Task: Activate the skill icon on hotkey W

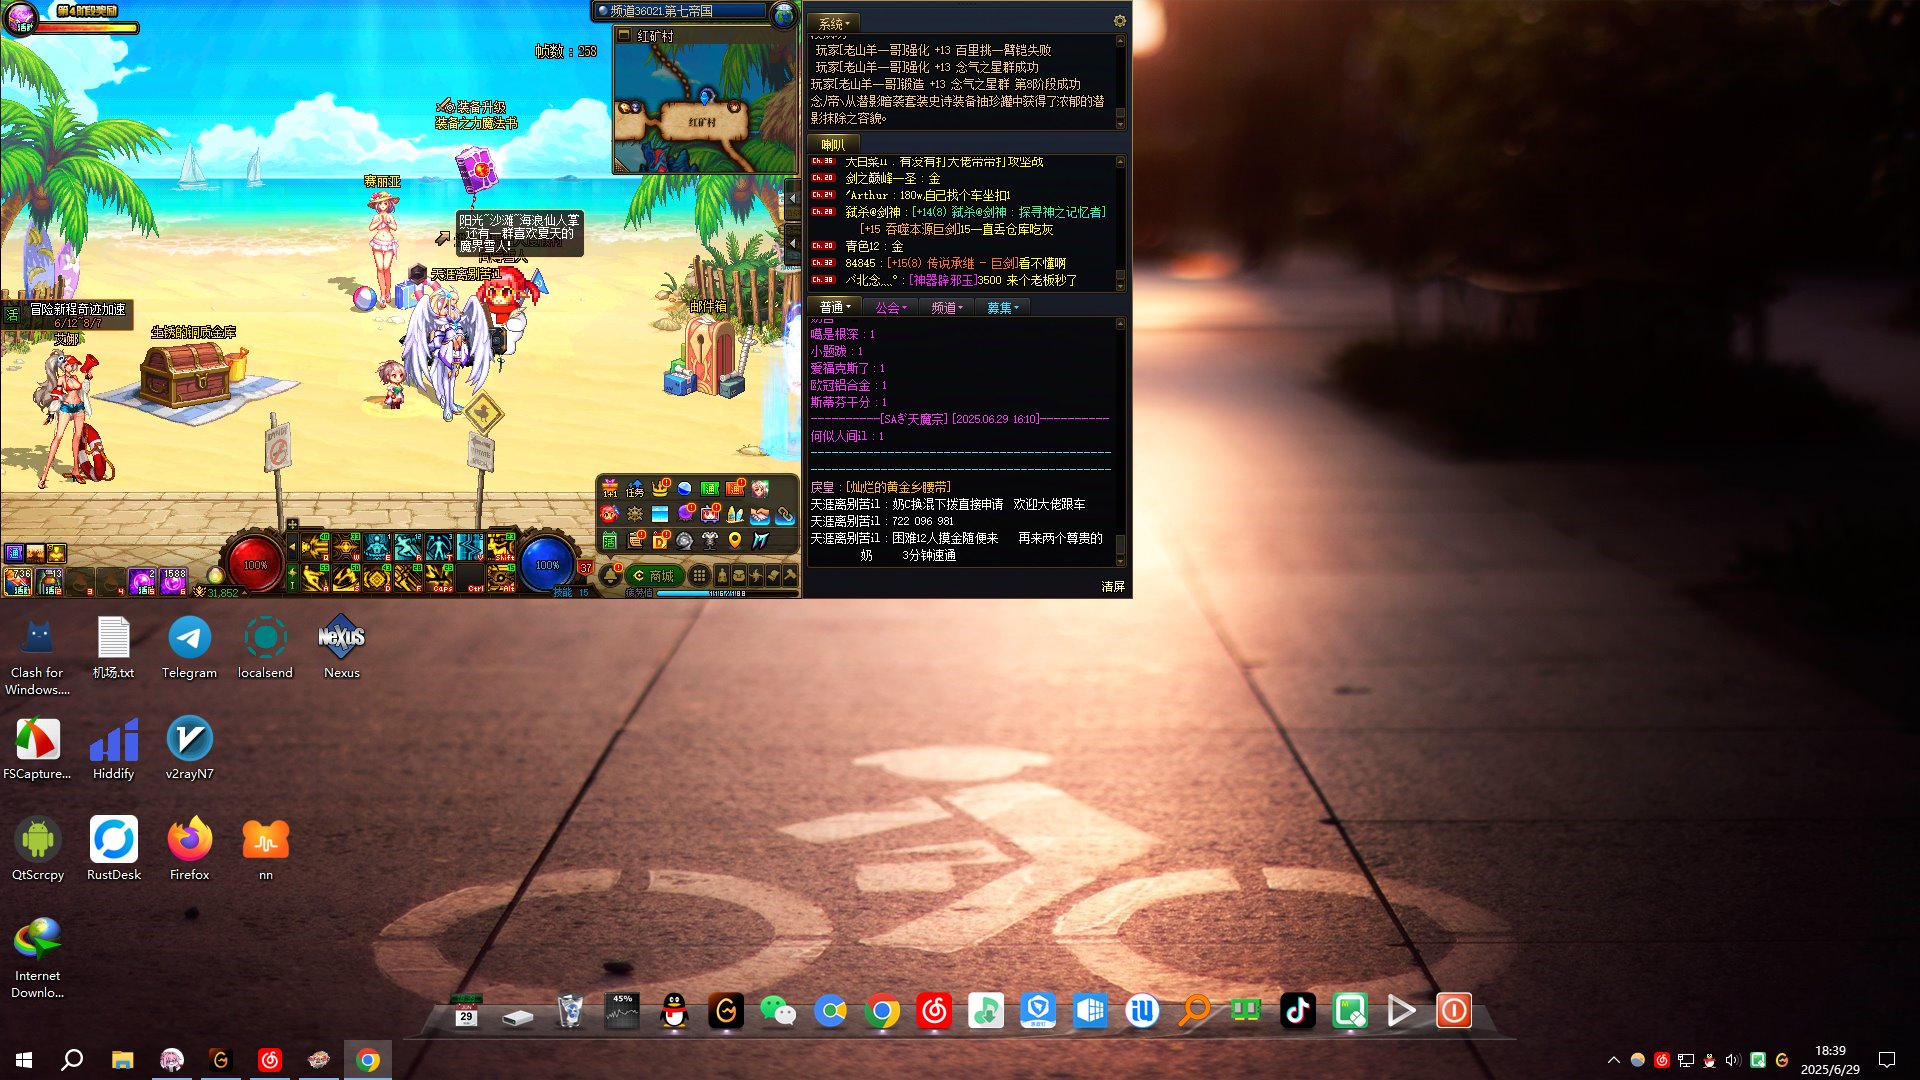Action: click(x=346, y=547)
